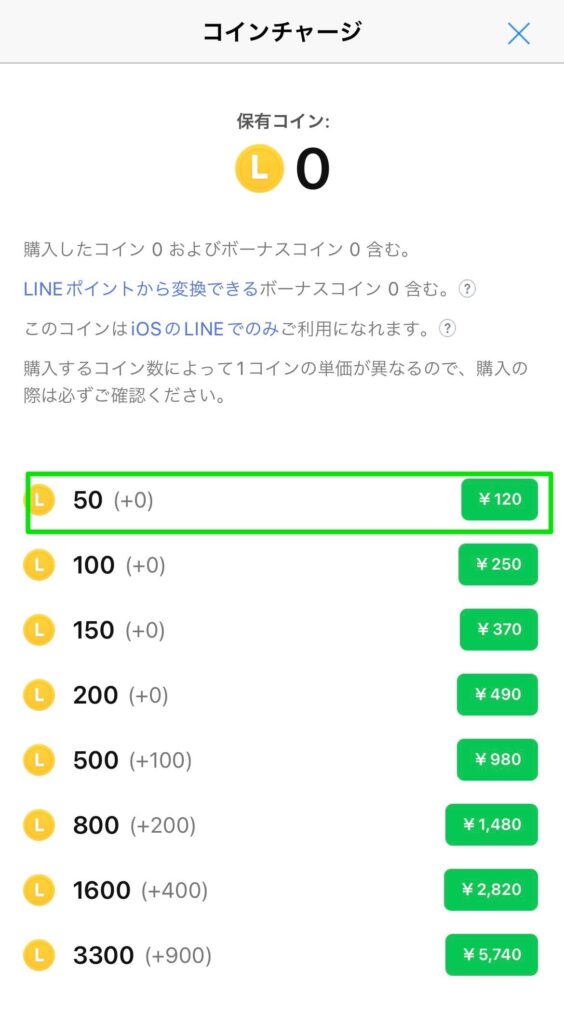Tap the coin icon of the 100 coin row
The width and height of the screenshot is (564, 1024).
(39, 565)
